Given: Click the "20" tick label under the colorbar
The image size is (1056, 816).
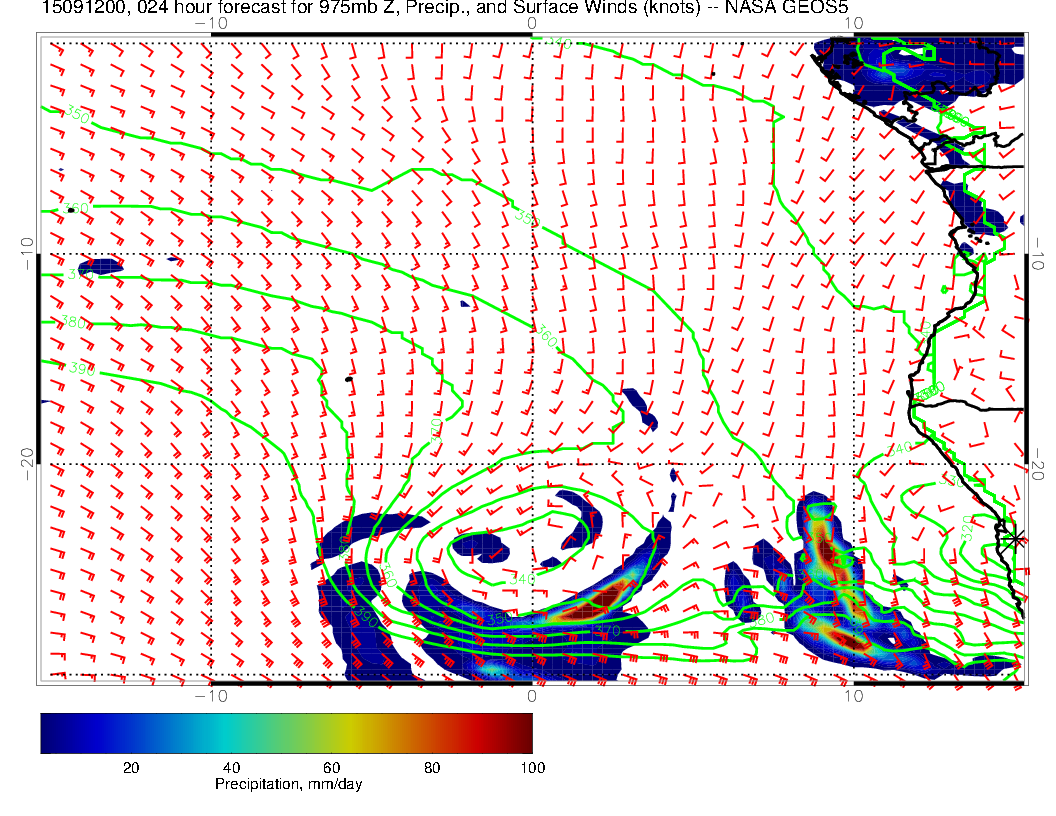Looking at the screenshot, I should click(x=130, y=767).
